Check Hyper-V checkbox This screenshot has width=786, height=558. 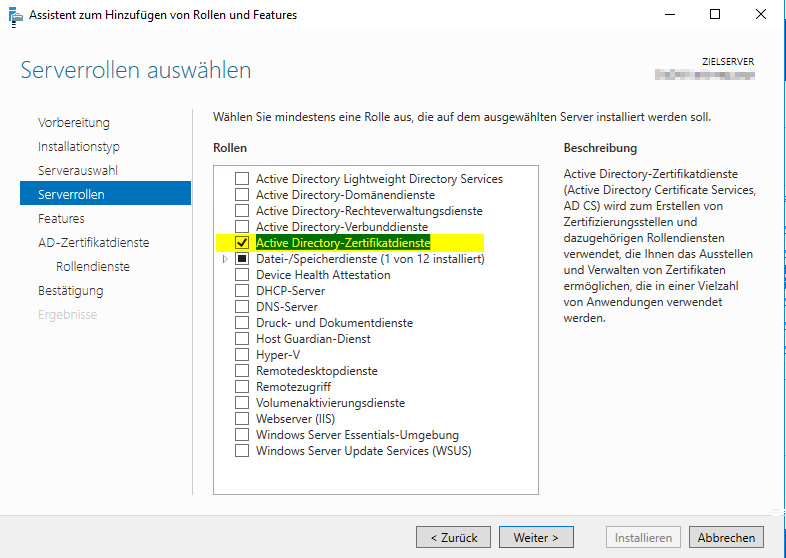pyautogui.click(x=242, y=355)
